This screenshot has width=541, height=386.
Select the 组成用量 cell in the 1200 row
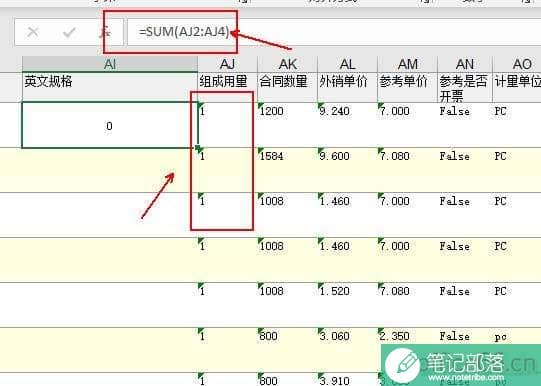(x=227, y=125)
